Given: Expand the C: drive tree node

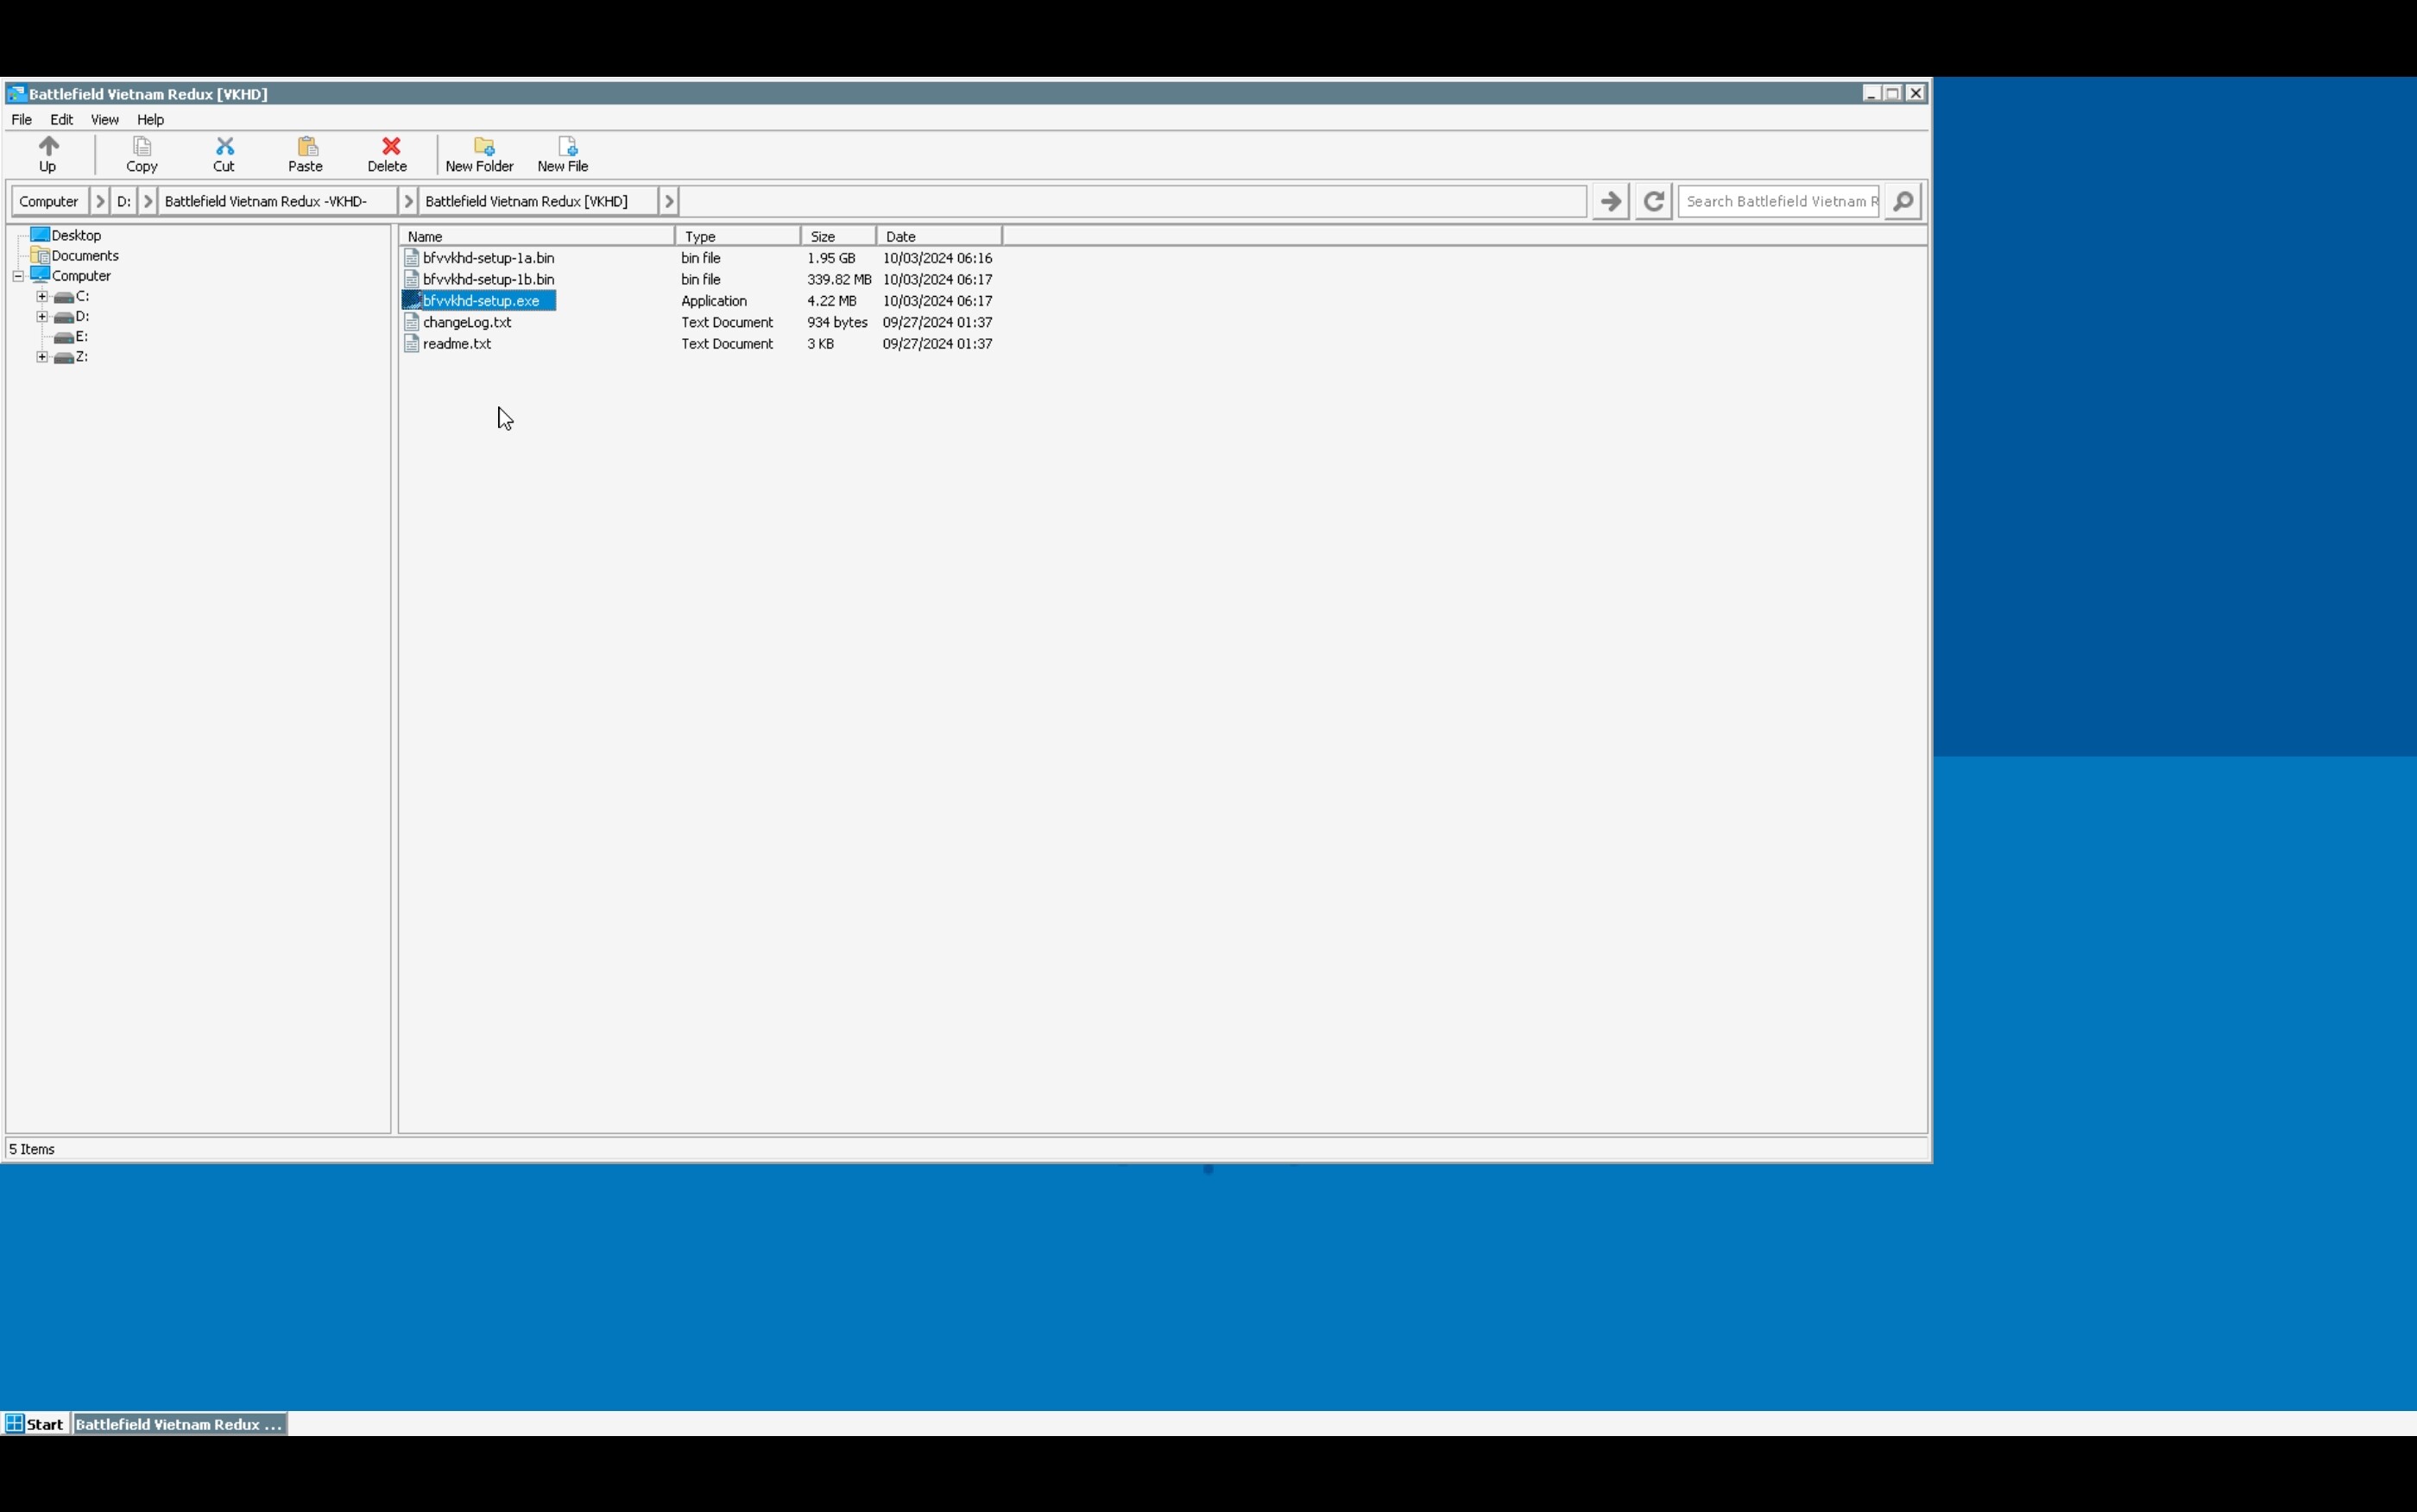Looking at the screenshot, I should point(42,296).
